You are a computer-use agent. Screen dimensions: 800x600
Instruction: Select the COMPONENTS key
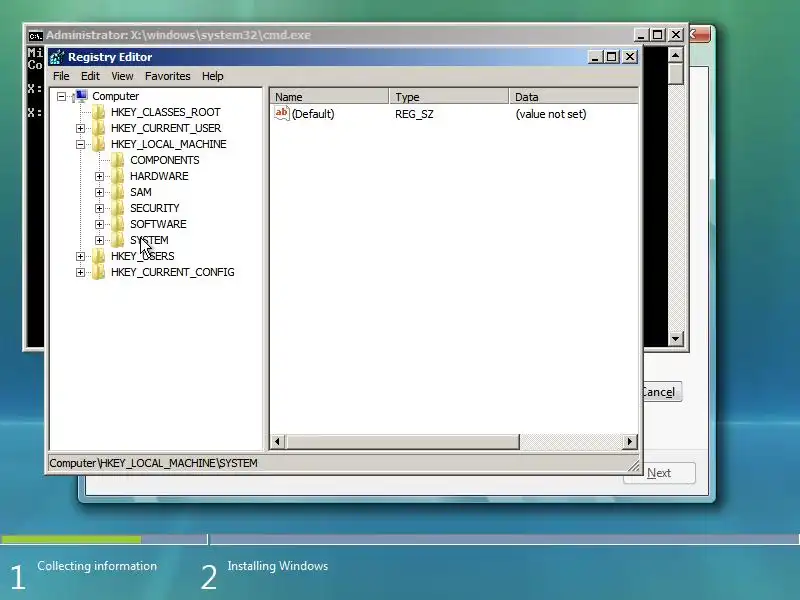pos(164,160)
